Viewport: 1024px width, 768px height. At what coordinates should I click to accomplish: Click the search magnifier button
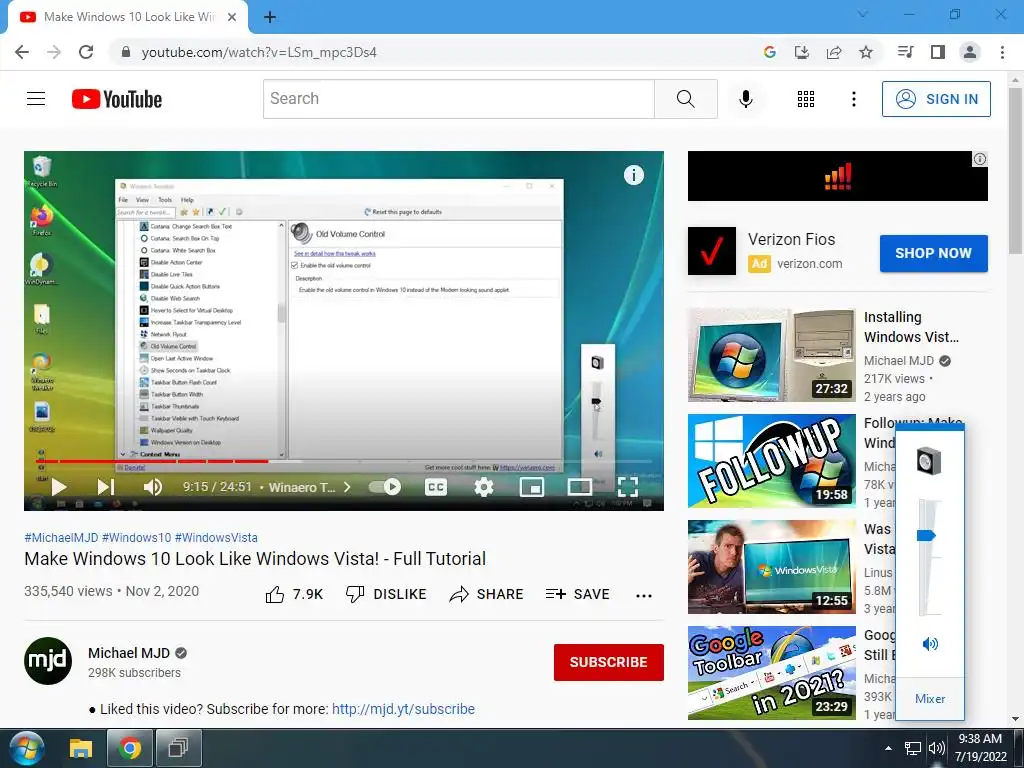(686, 99)
